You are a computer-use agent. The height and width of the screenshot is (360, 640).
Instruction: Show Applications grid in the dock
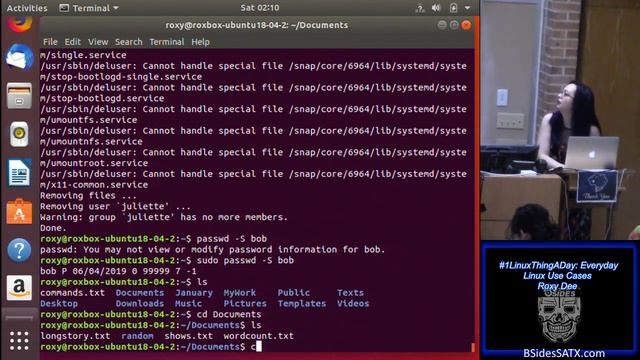pos(19,341)
